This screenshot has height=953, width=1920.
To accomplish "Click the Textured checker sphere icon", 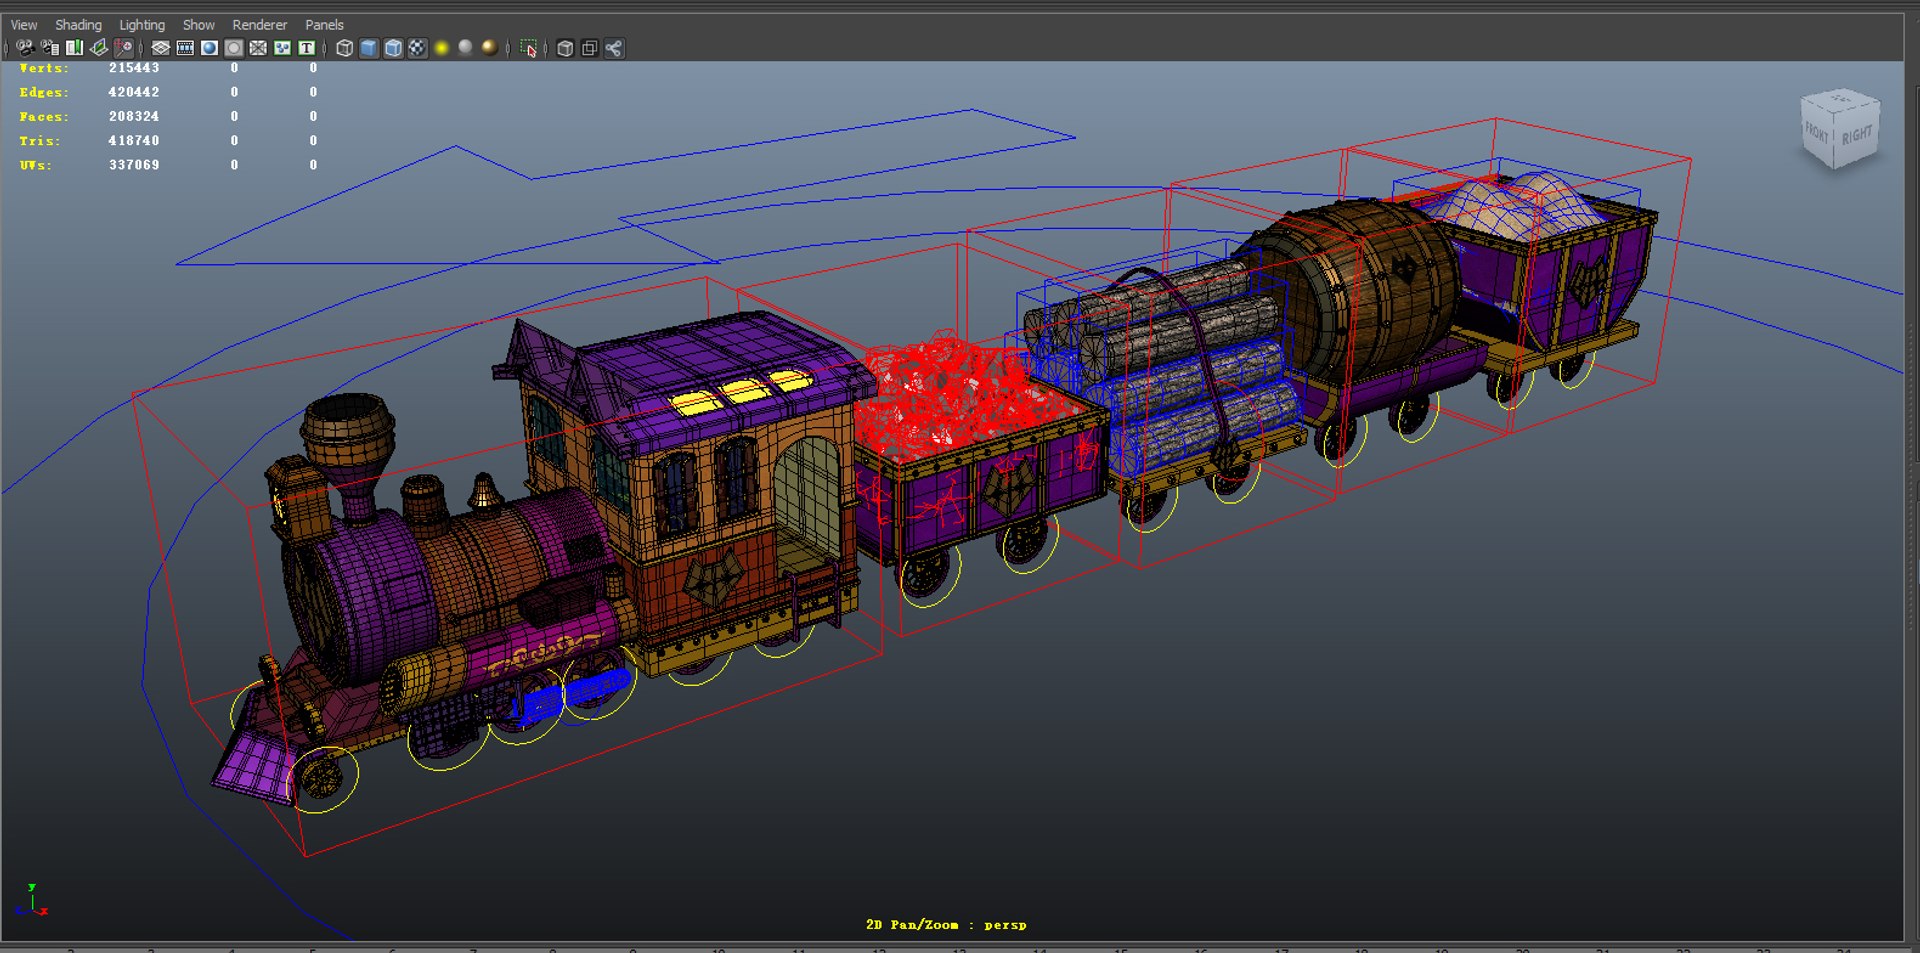I will 418,48.
